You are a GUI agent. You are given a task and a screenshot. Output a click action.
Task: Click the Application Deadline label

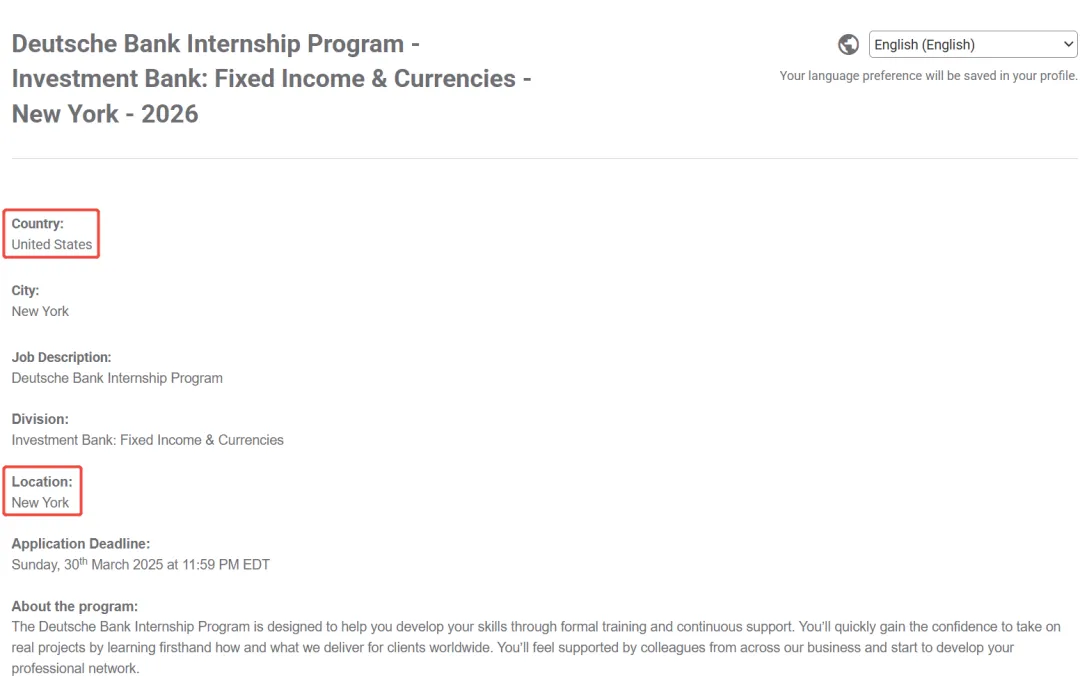tap(81, 544)
